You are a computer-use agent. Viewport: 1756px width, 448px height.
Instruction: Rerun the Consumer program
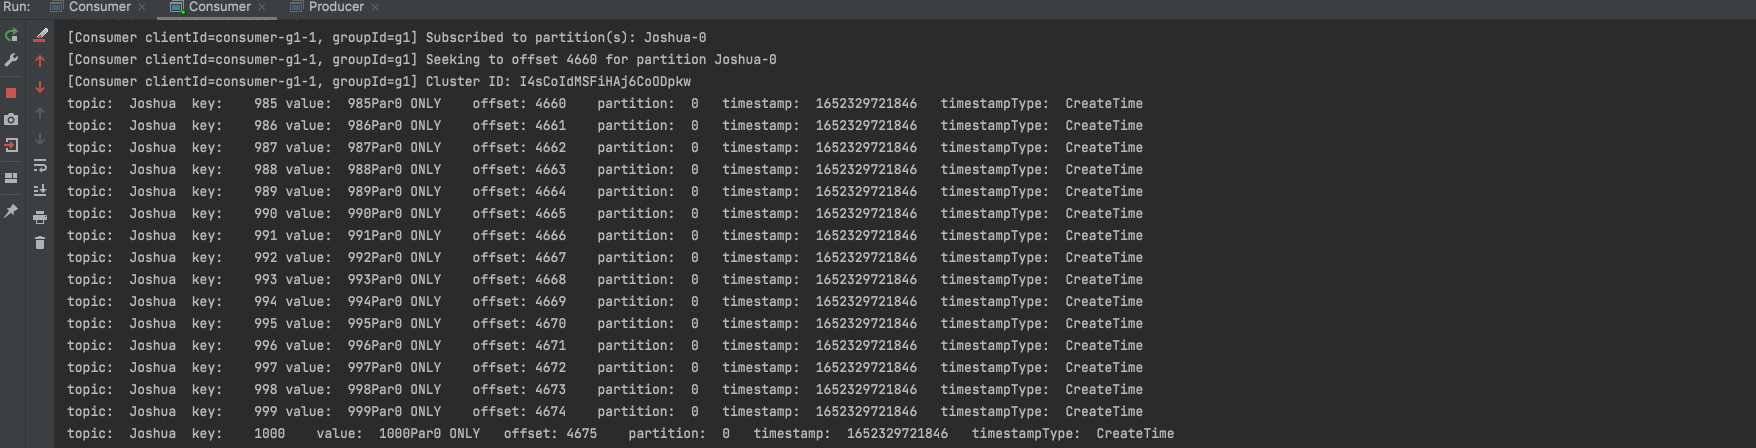[x=11, y=35]
